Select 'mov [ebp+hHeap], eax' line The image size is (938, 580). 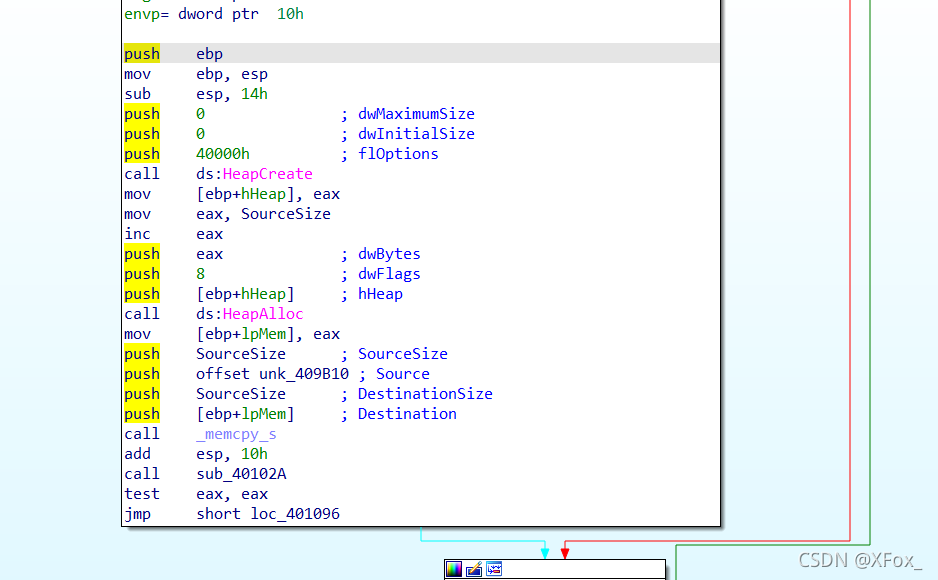(x=232, y=194)
